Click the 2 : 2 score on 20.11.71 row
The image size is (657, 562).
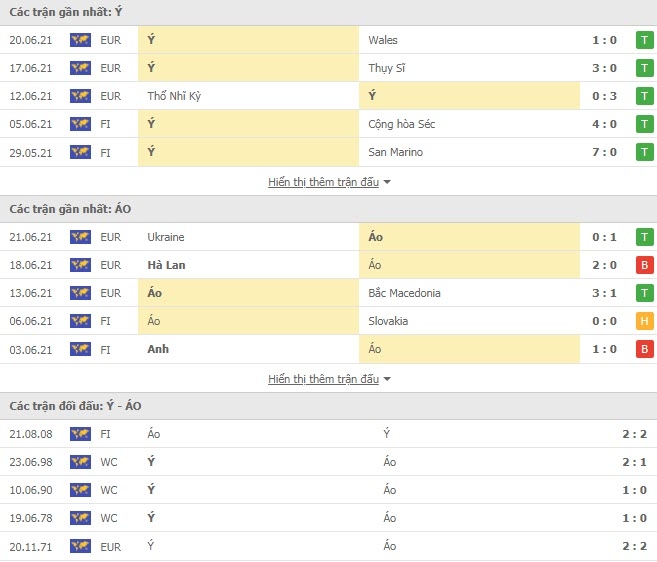pos(634,546)
